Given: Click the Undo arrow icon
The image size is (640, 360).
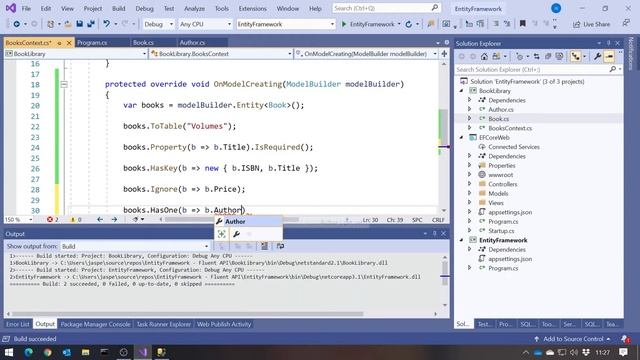Looking at the screenshot, I should click(107, 24).
